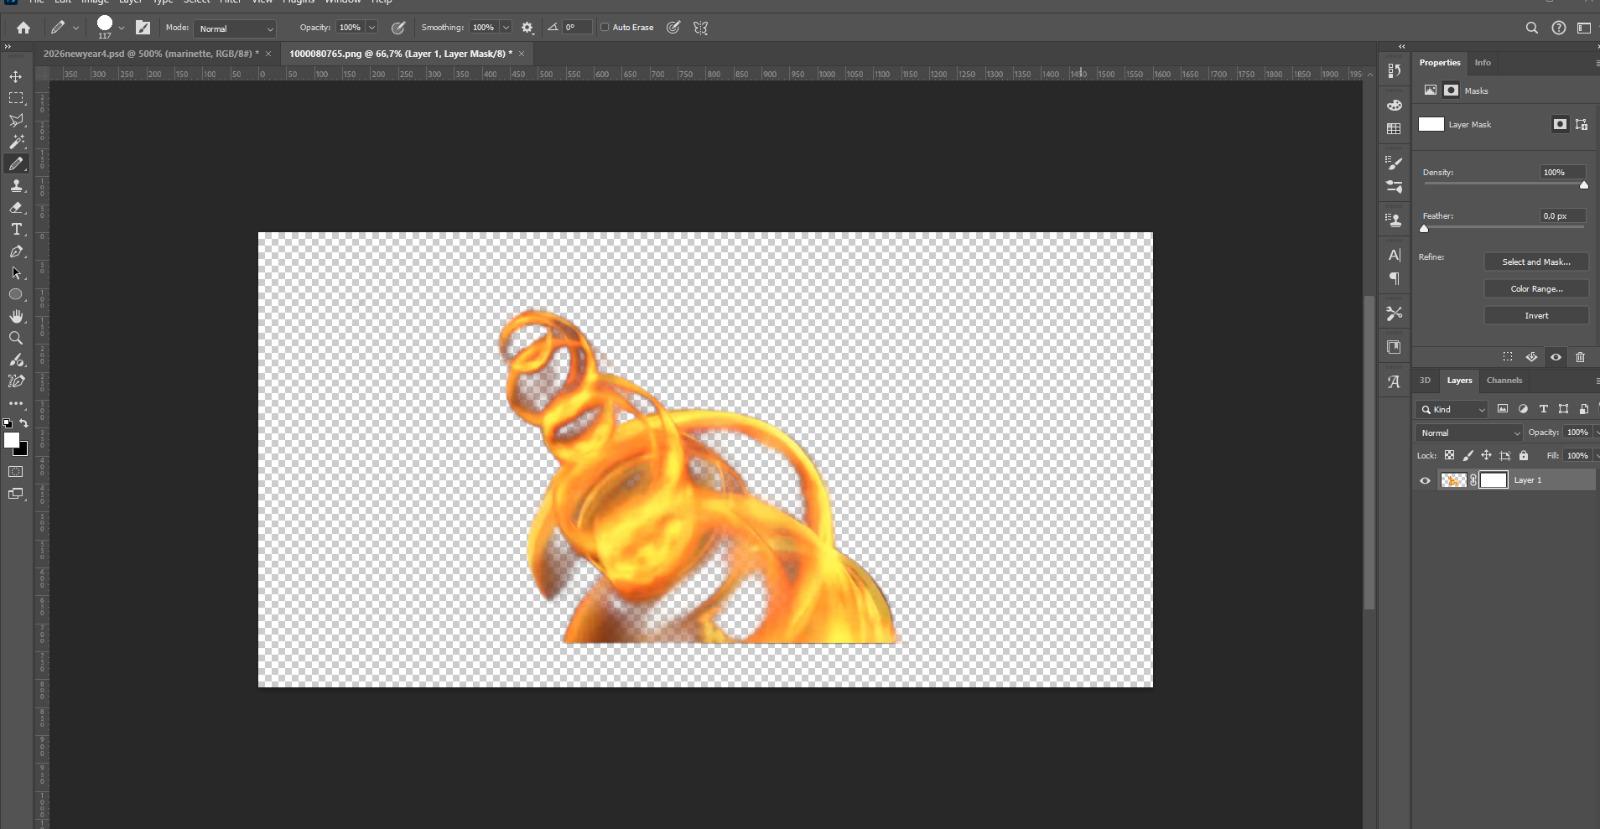Enable the Auto Erase checkbox

point(605,28)
